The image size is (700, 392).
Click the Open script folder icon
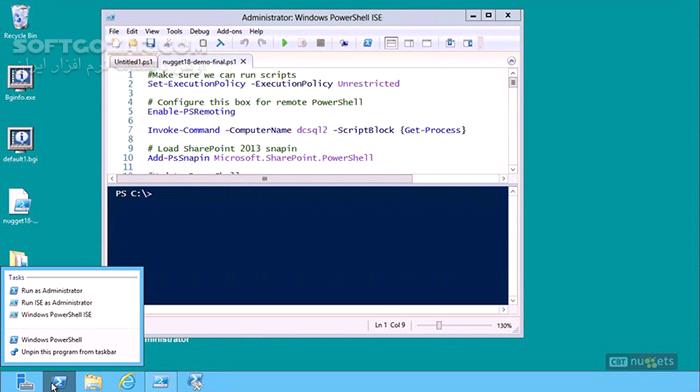(x=133, y=43)
